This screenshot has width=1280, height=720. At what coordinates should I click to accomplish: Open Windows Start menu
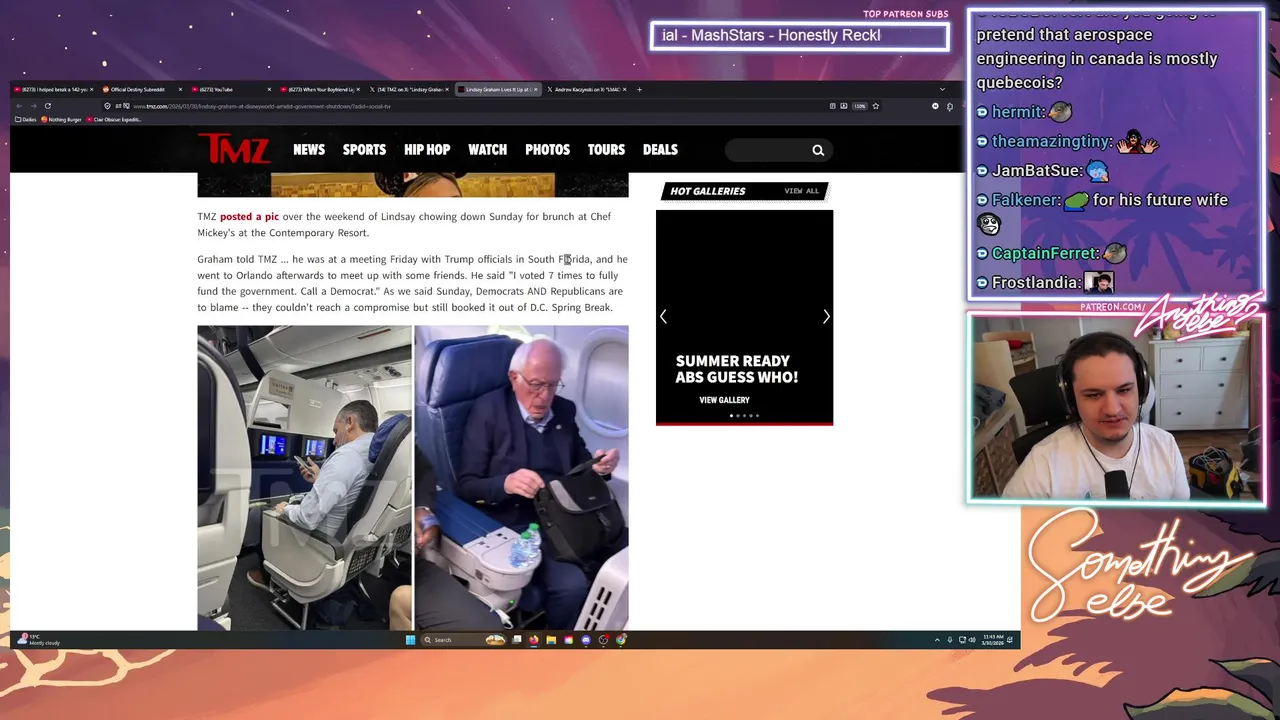pos(410,640)
